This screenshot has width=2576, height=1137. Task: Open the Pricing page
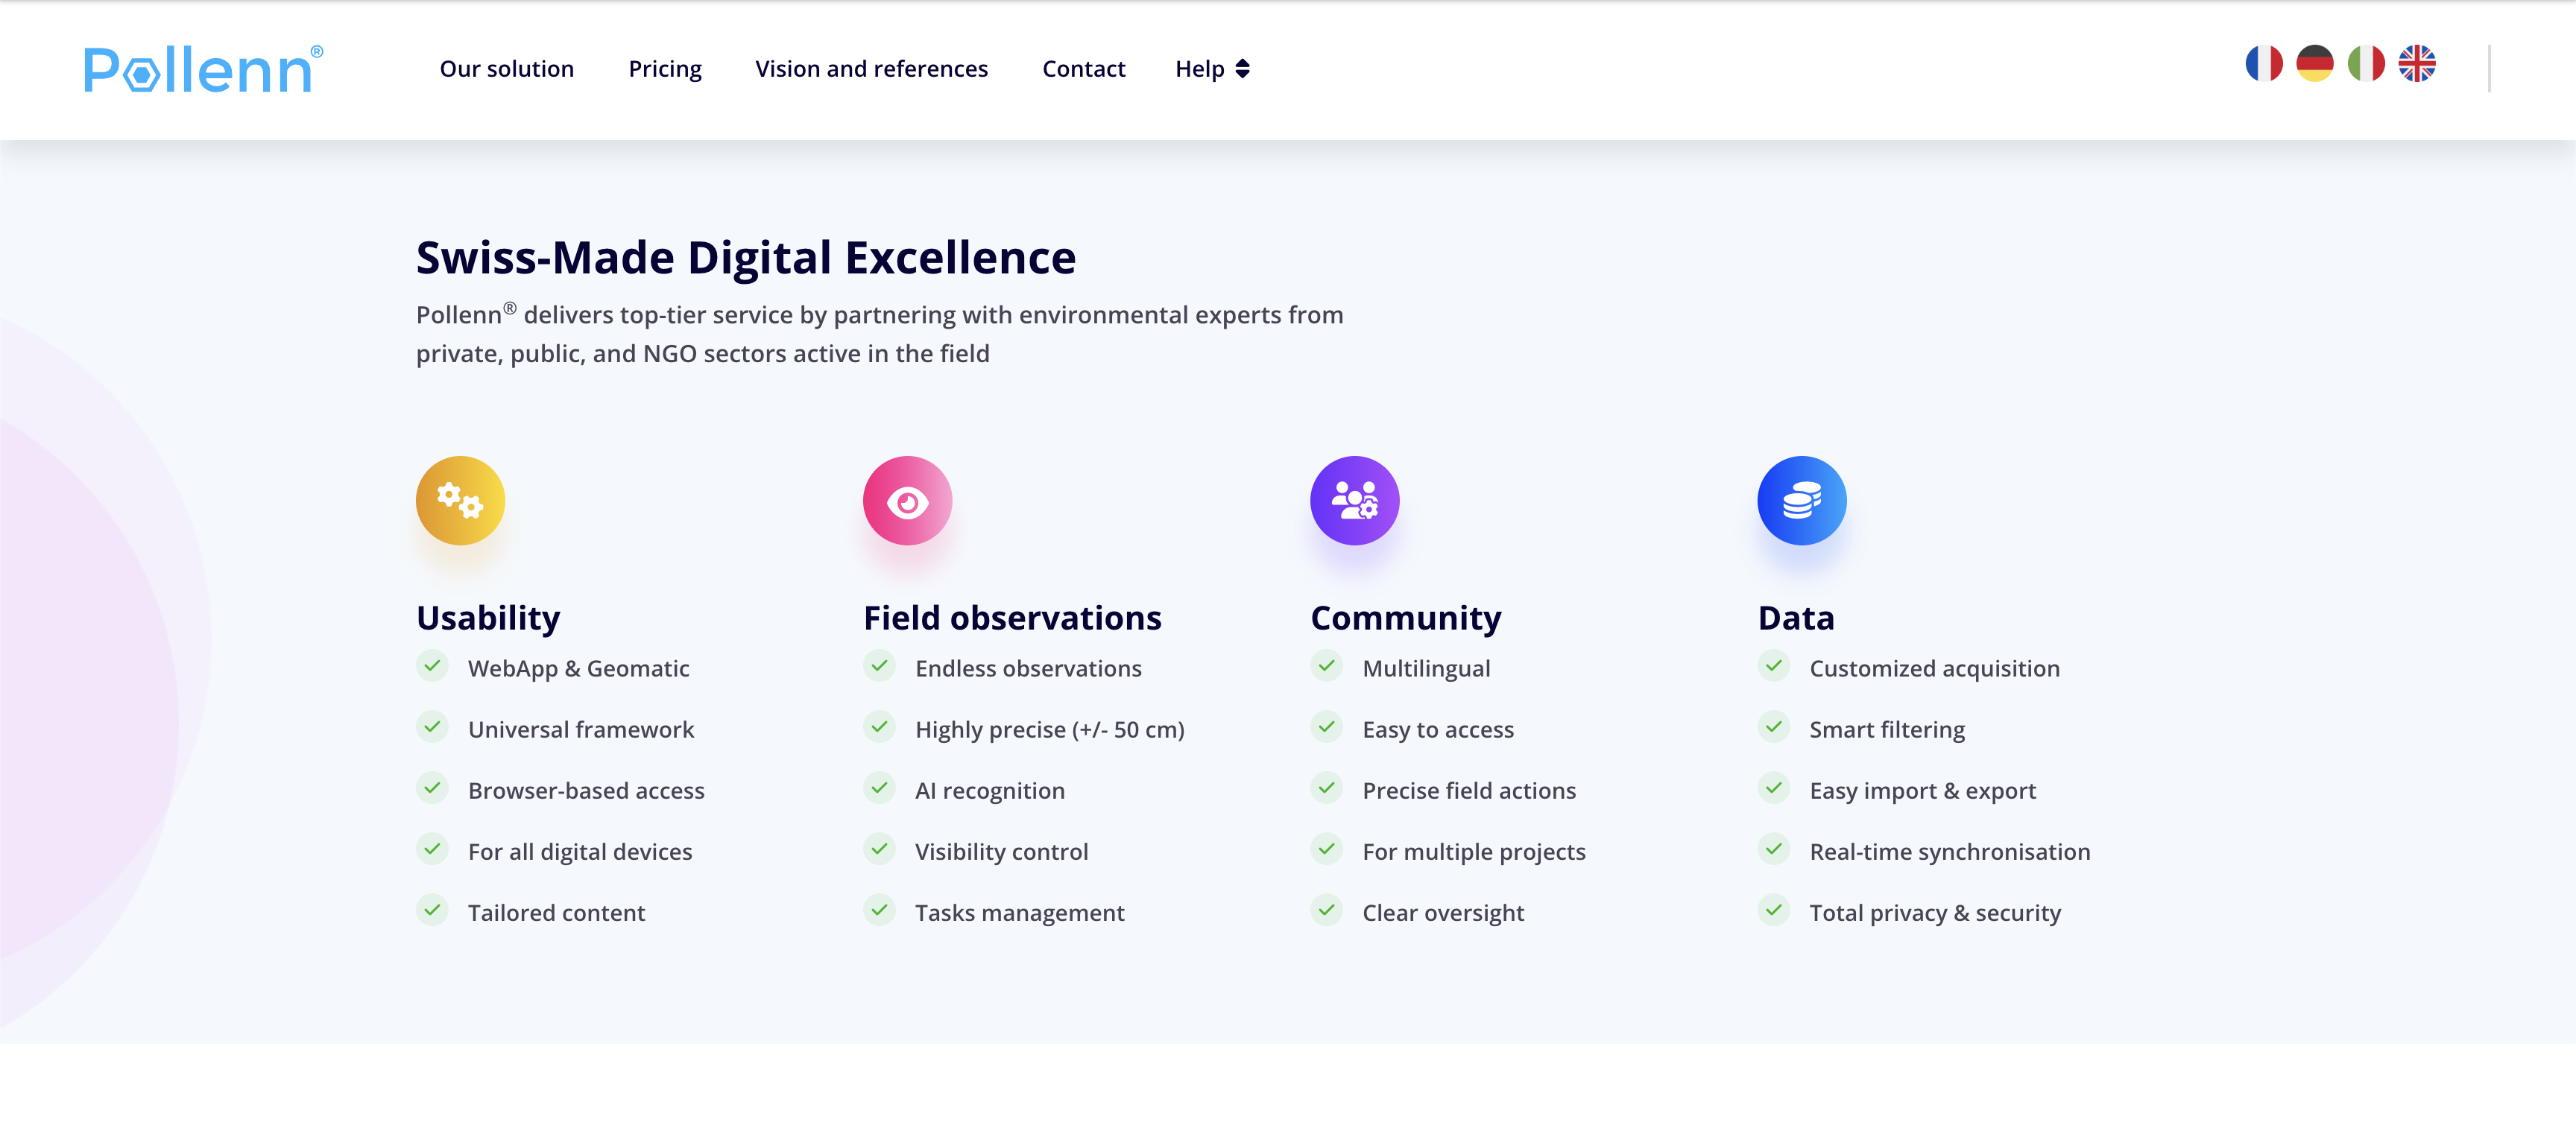click(665, 69)
